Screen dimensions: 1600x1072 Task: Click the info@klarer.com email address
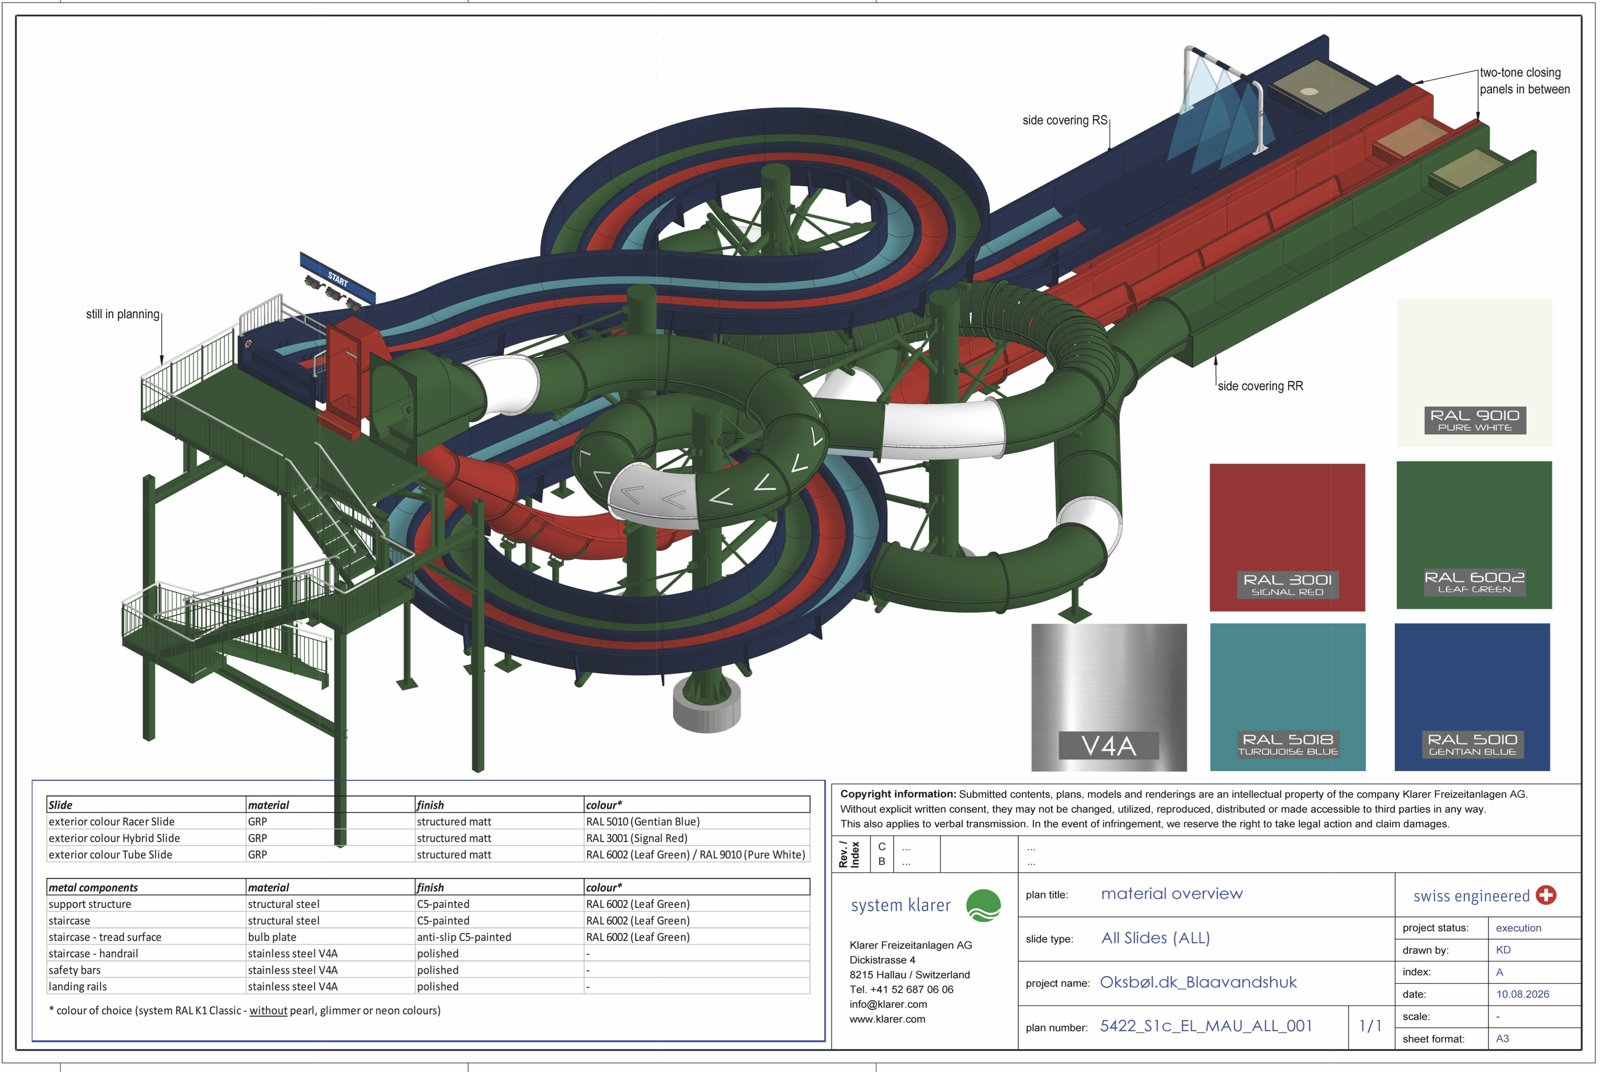[x=888, y=1004]
